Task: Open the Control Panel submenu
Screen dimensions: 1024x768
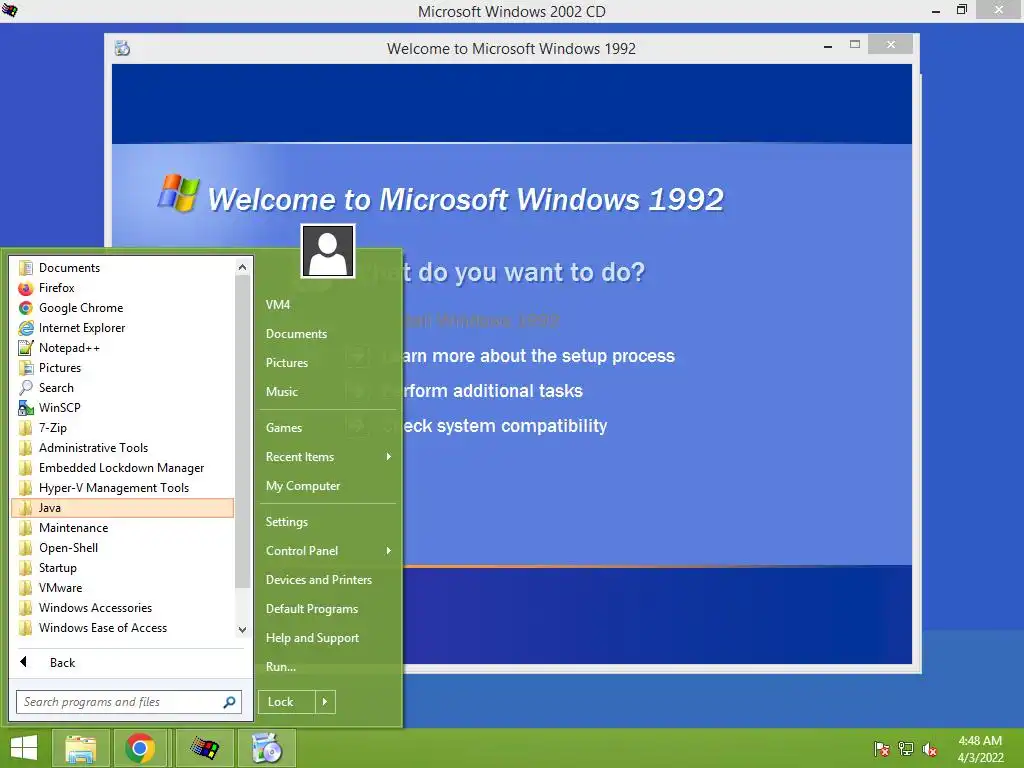Action: pos(328,551)
